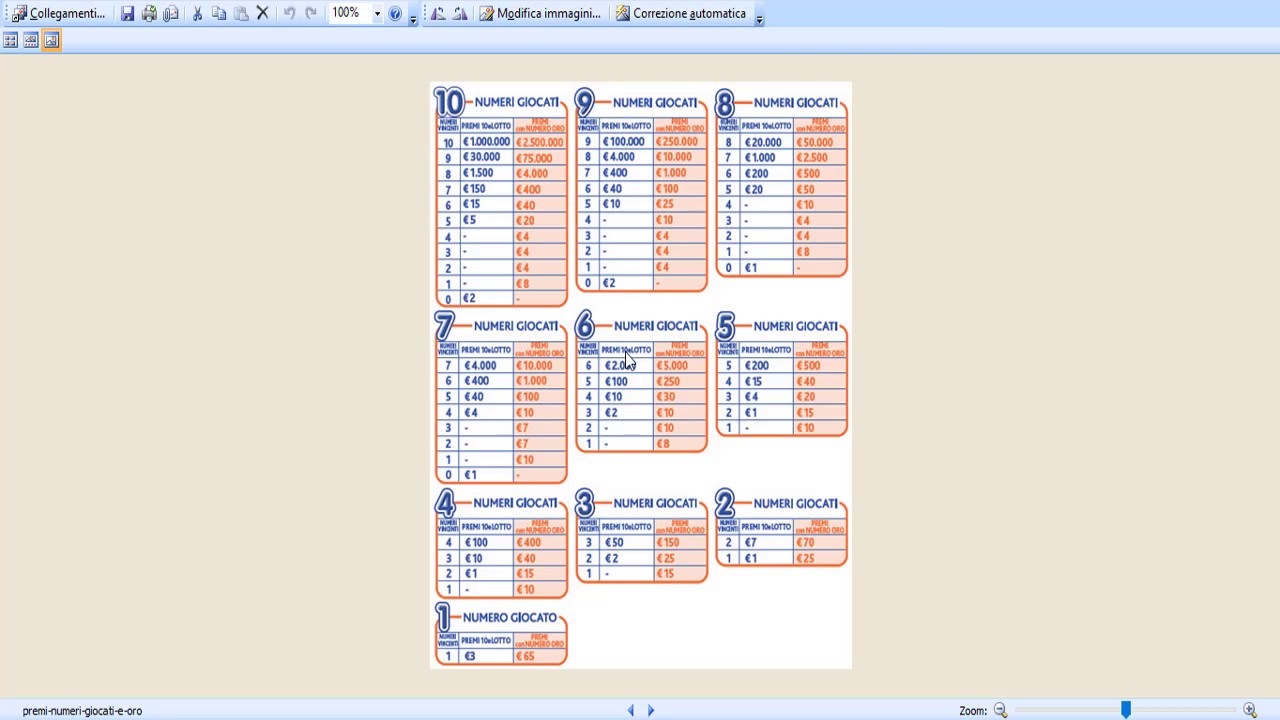This screenshot has height=720, width=1280.
Task: Click the blue Help question mark icon
Action: (x=395, y=13)
